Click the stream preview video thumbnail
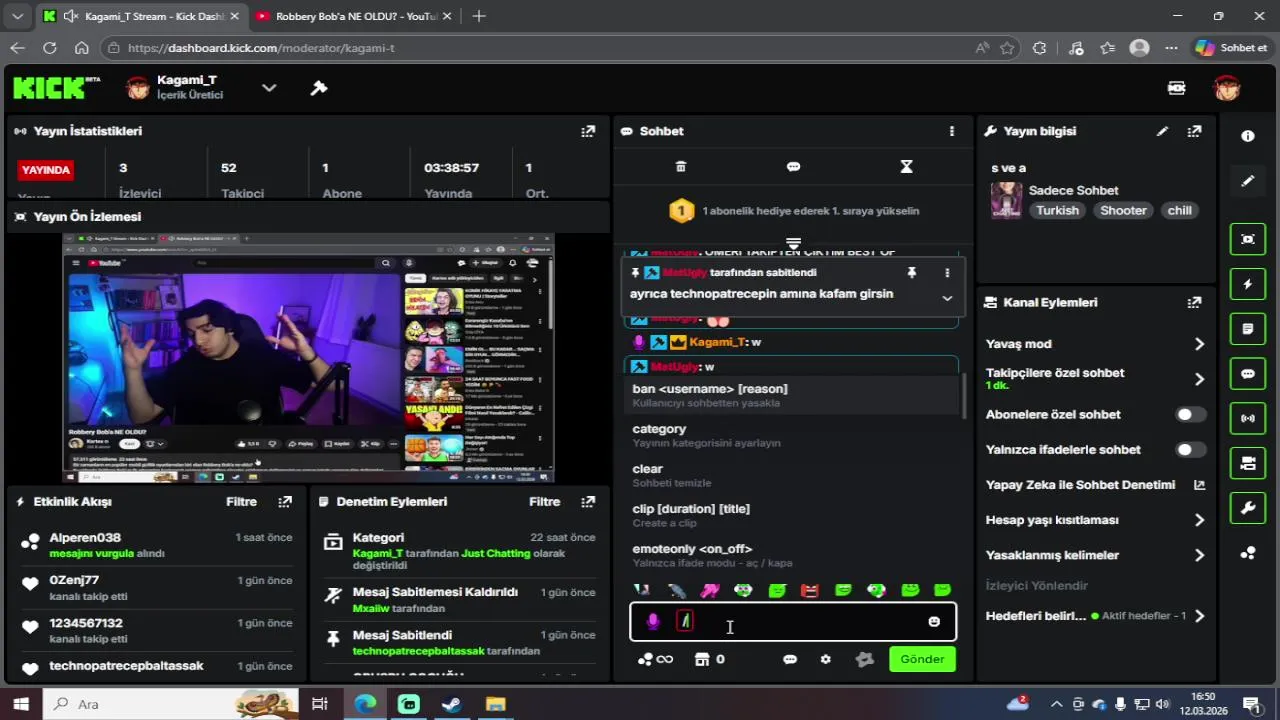Image resolution: width=1280 pixels, height=720 pixels. [x=308, y=358]
